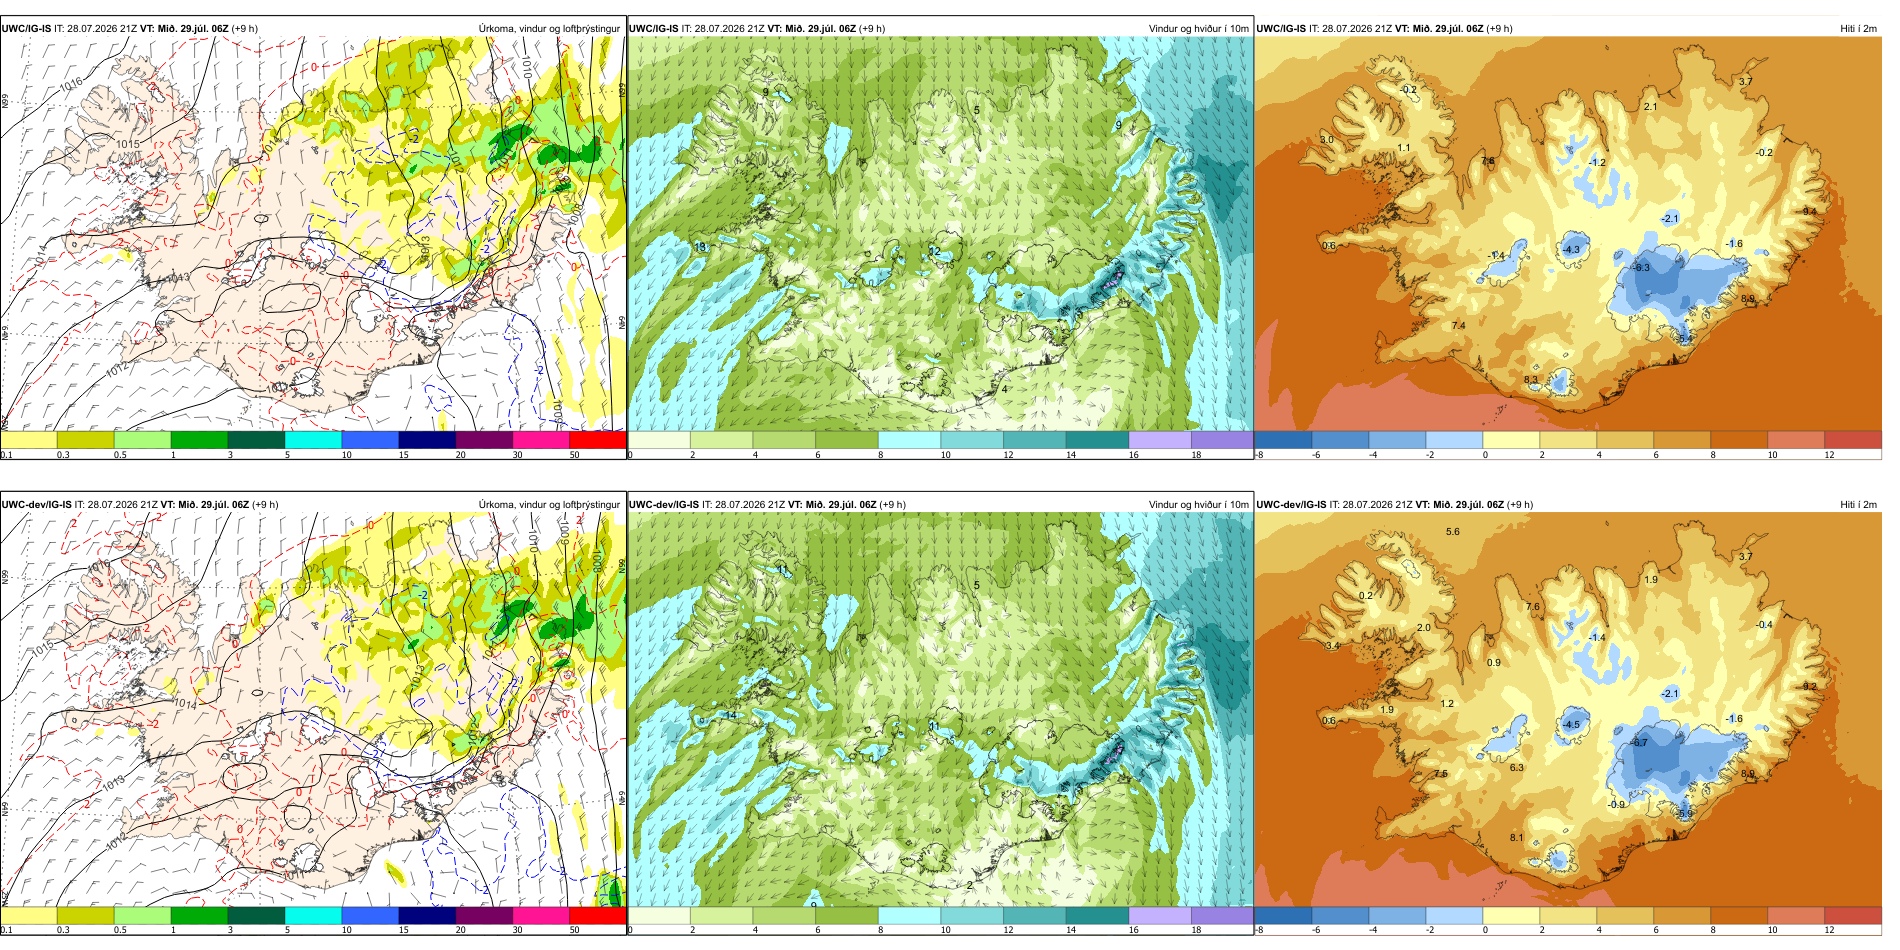The width and height of the screenshot is (1900, 950).
Task: Pick the violet last swatch in top wind legend
Action: pyautogui.click(x=1221, y=440)
